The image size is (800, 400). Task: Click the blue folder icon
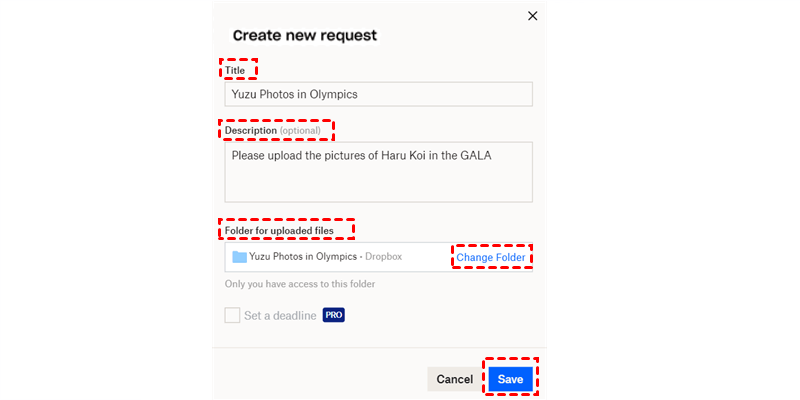239,257
